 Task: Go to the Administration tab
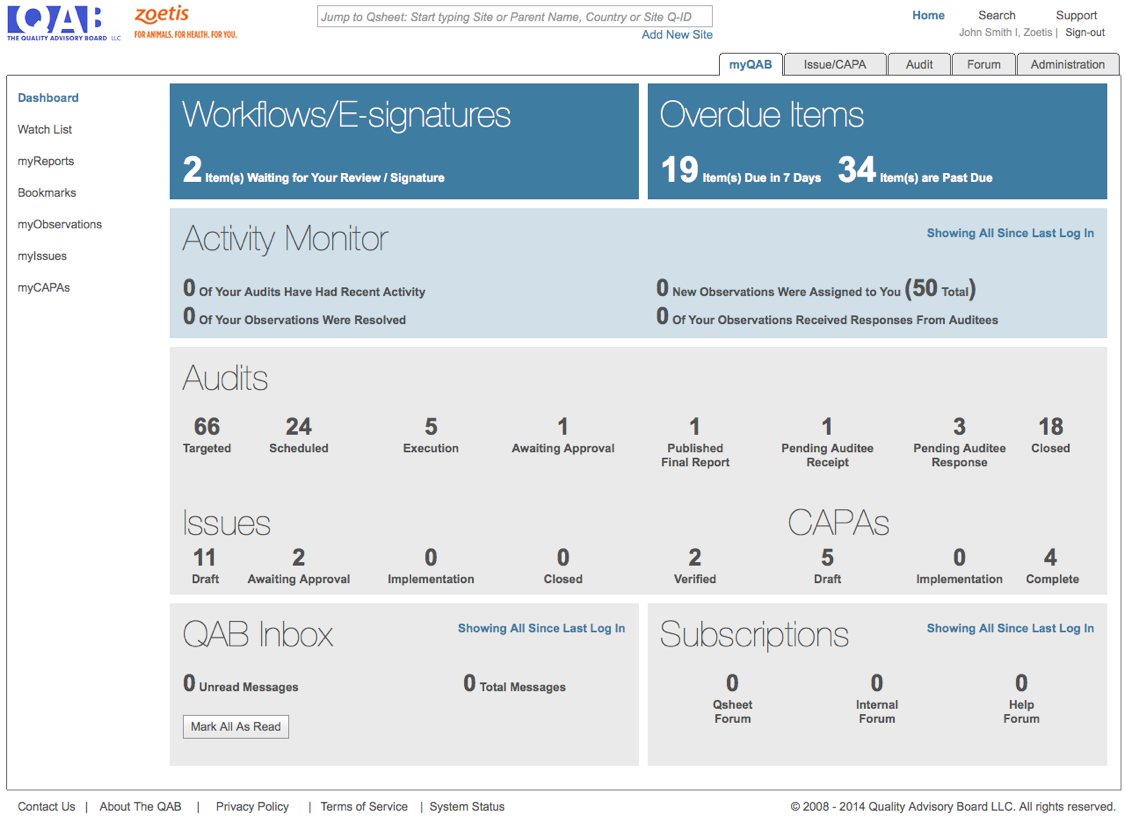coord(1067,64)
